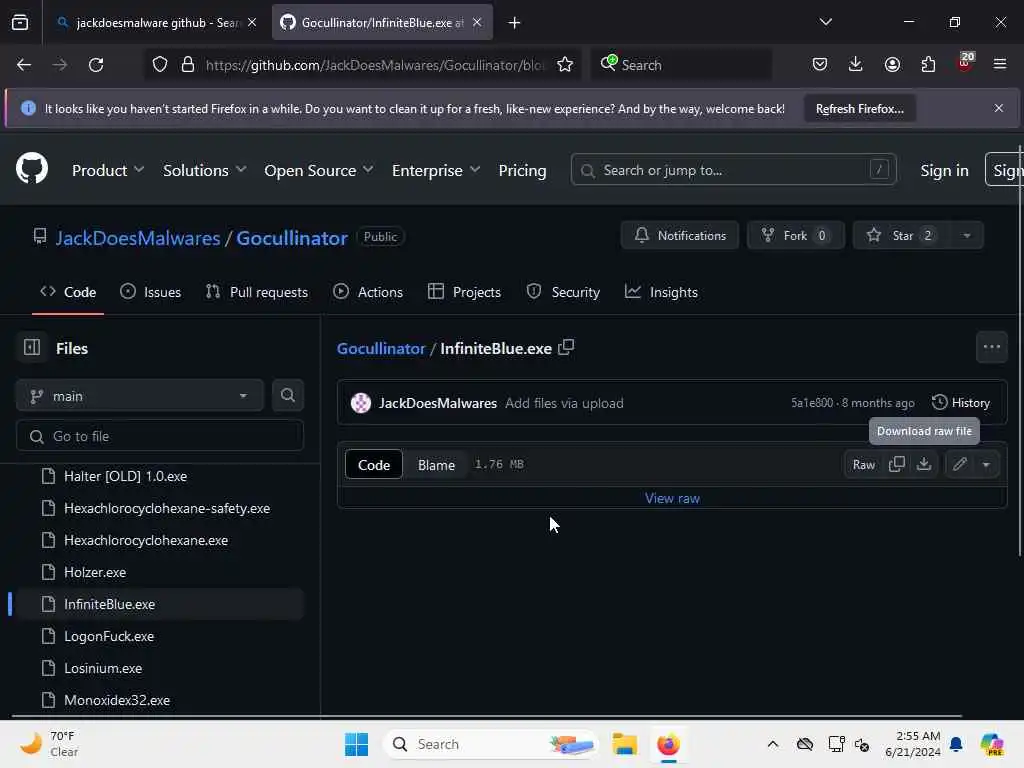1024x768 pixels.
Task: Download raw file icon
Action: click(923, 464)
